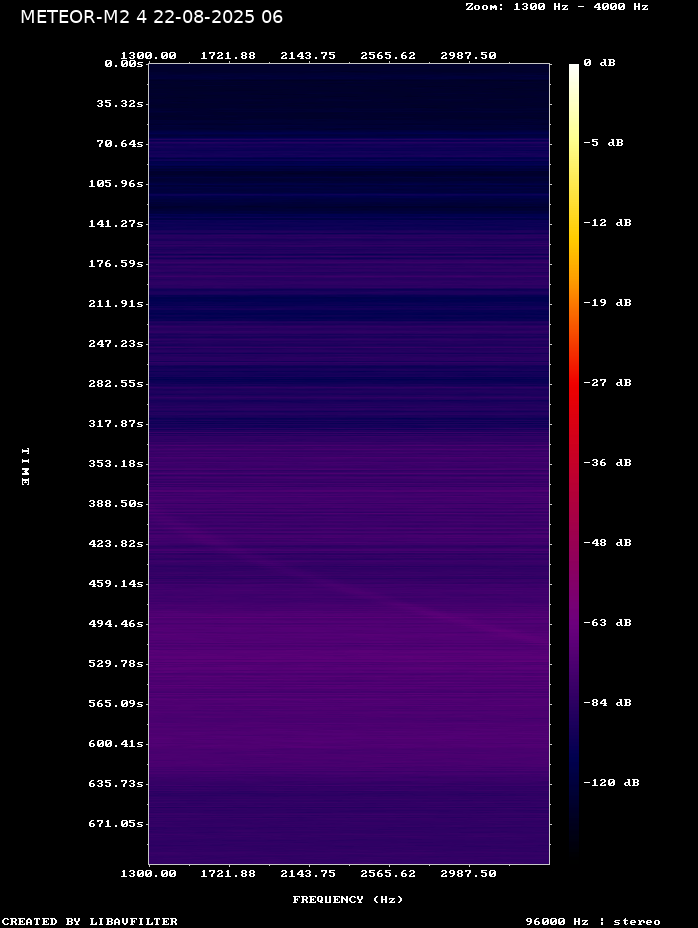Click the '247.23s' time label
The width and height of the screenshot is (698, 928).
coord(116,343)
